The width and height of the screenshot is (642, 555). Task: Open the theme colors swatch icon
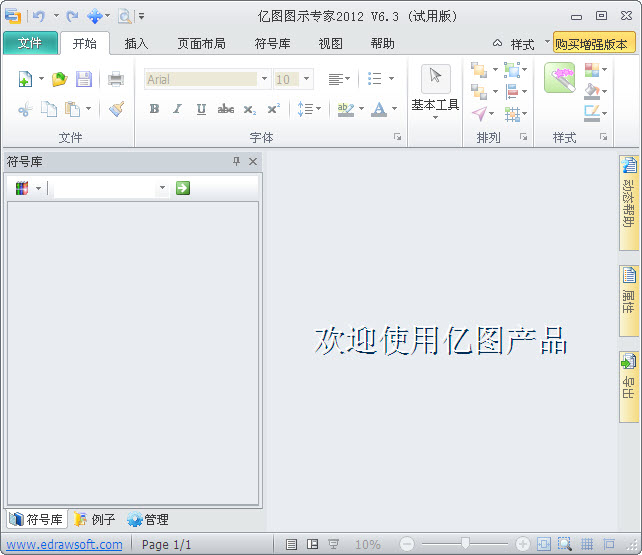tap(592, 70)
